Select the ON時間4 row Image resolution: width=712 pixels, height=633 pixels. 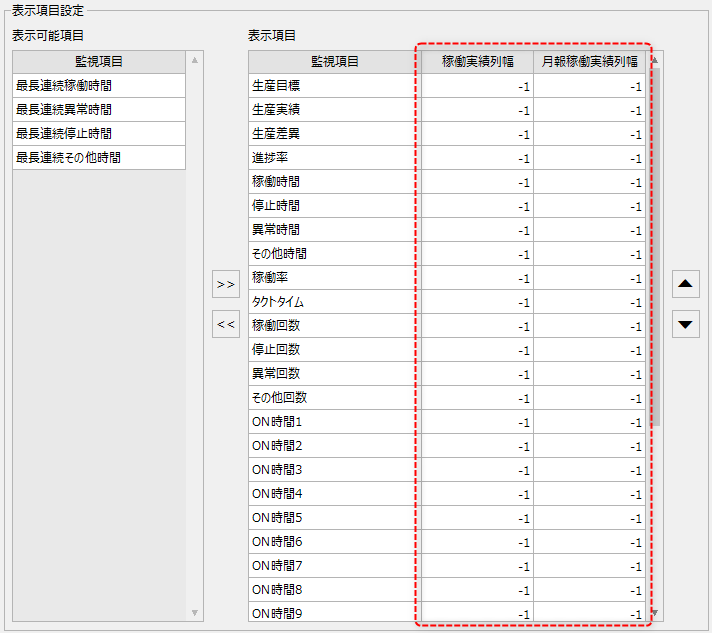447,494
